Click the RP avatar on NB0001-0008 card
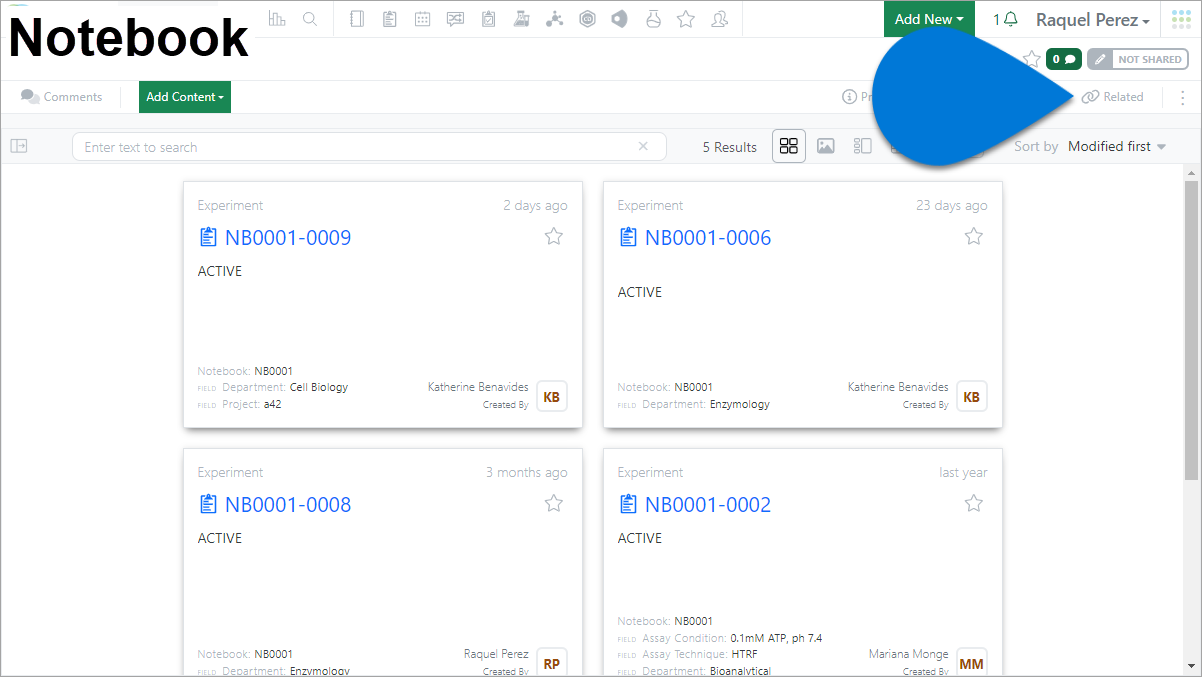This screenshot has width=1202, height=677. tap(552, 663)
